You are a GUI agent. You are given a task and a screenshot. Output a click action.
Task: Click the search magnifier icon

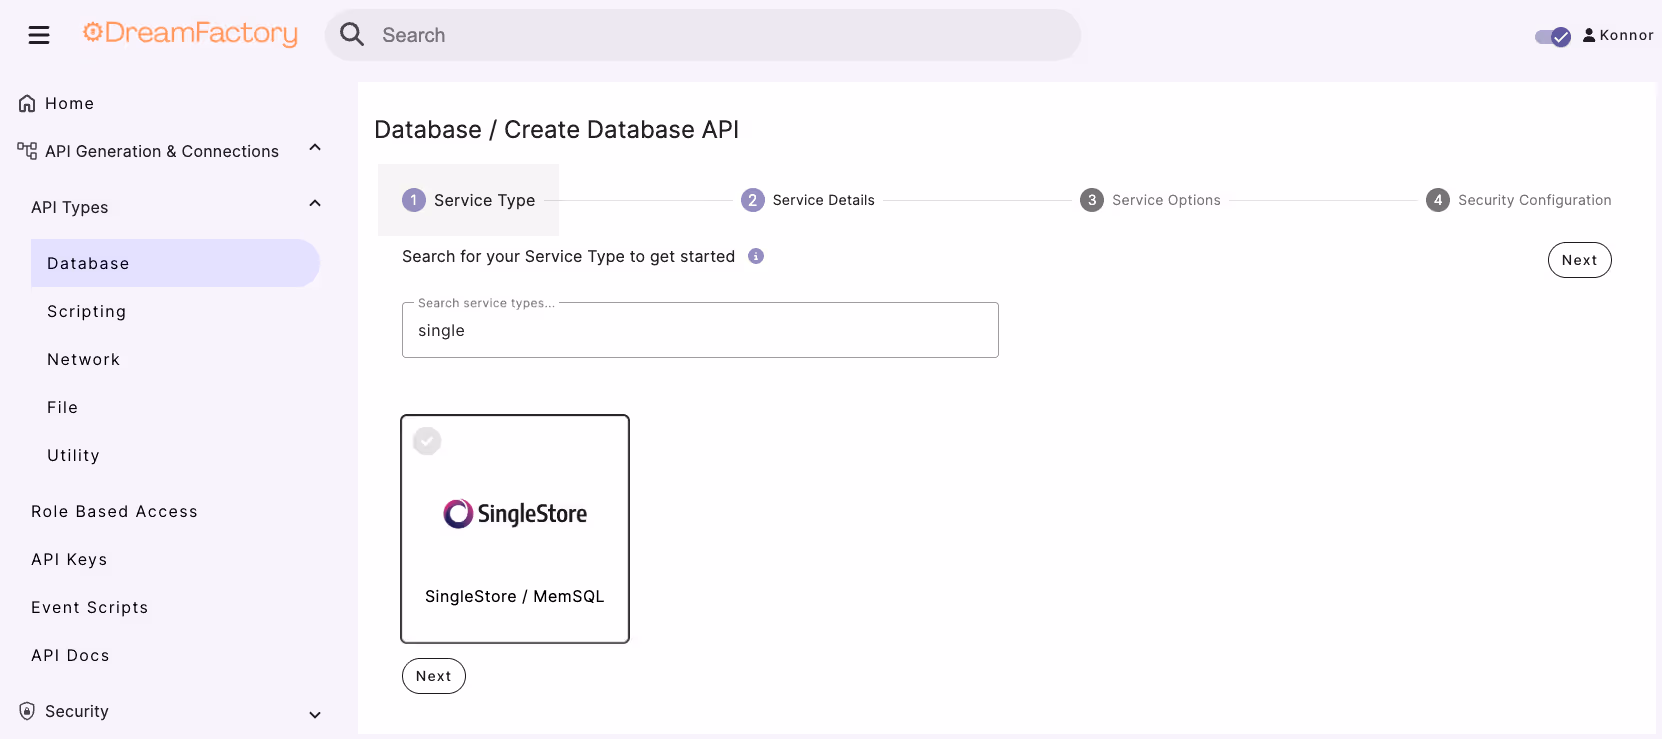tap(352, 35)
